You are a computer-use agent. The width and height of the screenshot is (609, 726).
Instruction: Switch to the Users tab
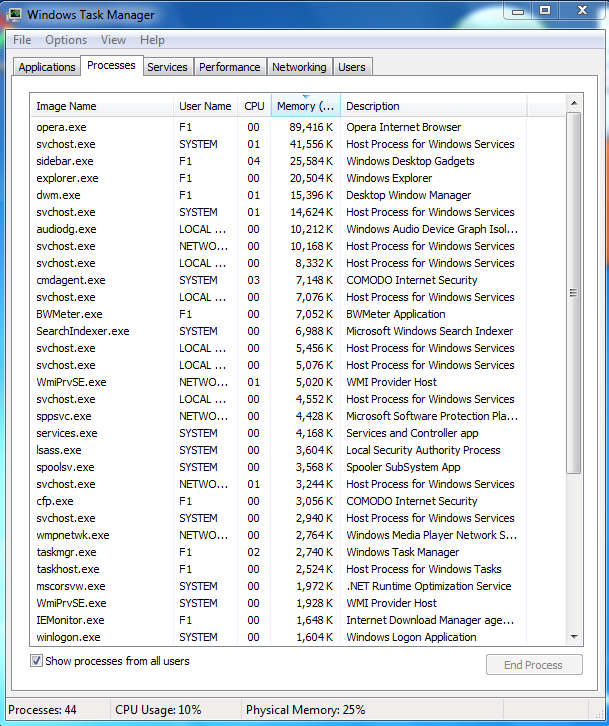pos(352,67)
